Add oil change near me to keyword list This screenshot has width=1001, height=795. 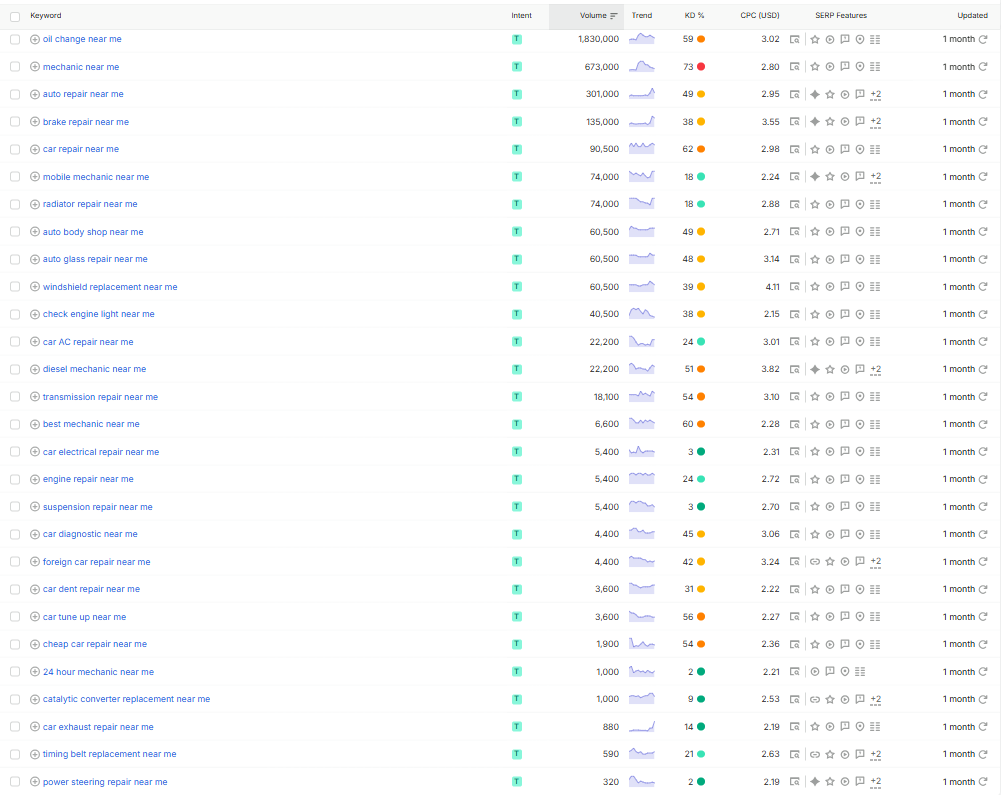point(35,39)
